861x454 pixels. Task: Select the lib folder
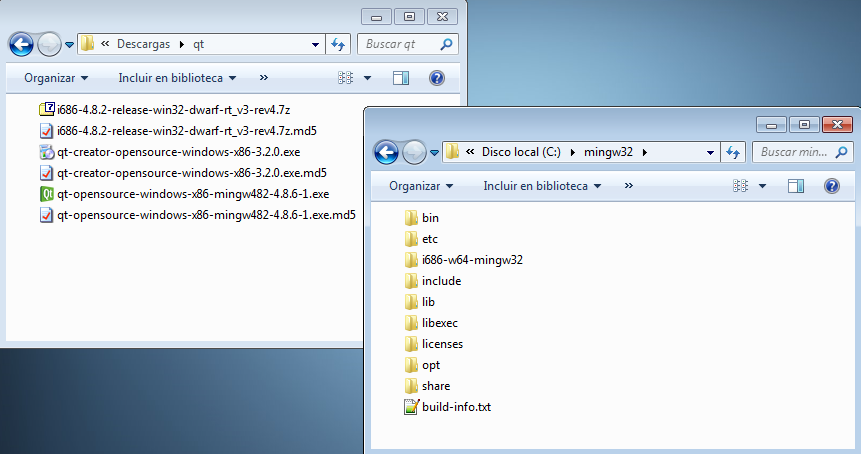tap(420, 302)
